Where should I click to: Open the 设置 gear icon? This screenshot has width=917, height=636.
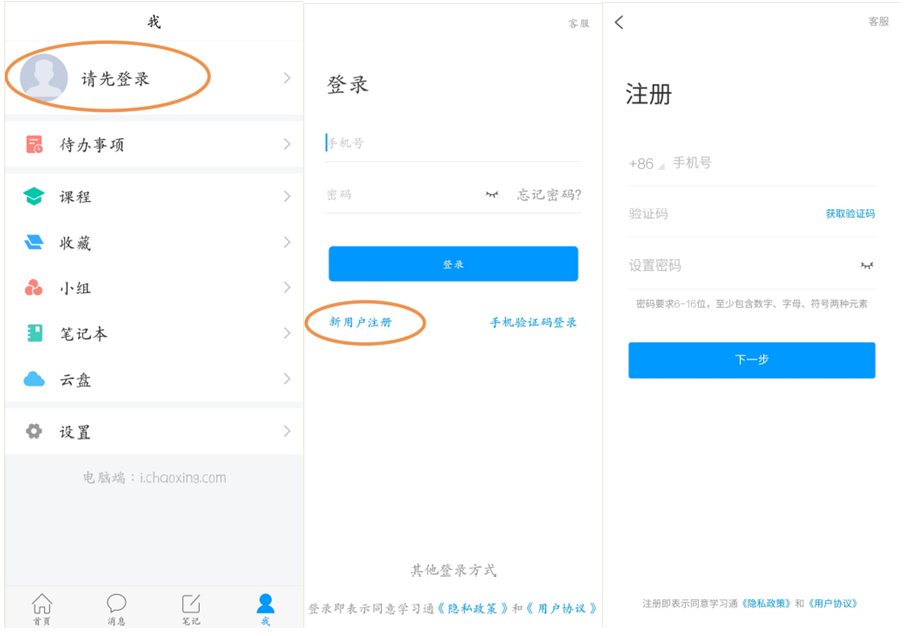35,432
